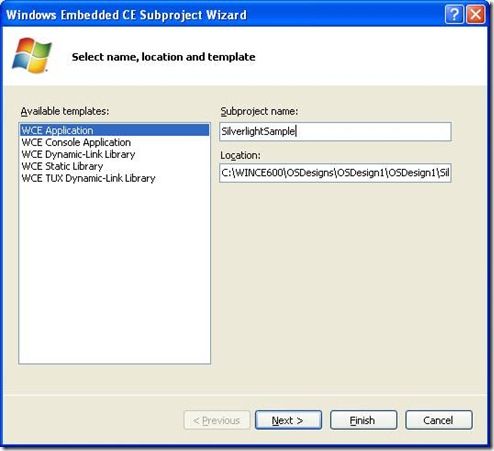The height and width of the screenshot is (451, 494).
Task: Click the disabled Previous button
Action: coord(217,420)
